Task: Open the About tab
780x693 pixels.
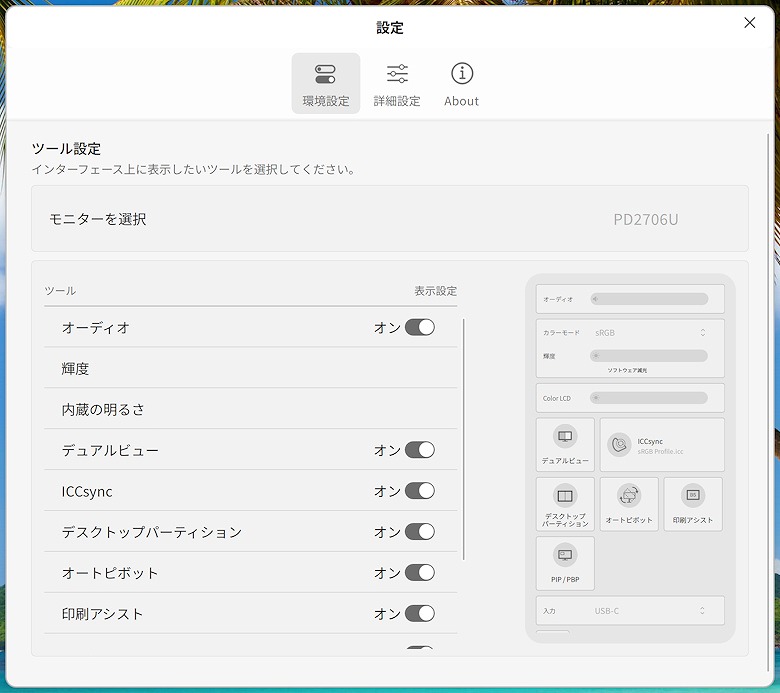Action: pos(461,83)
